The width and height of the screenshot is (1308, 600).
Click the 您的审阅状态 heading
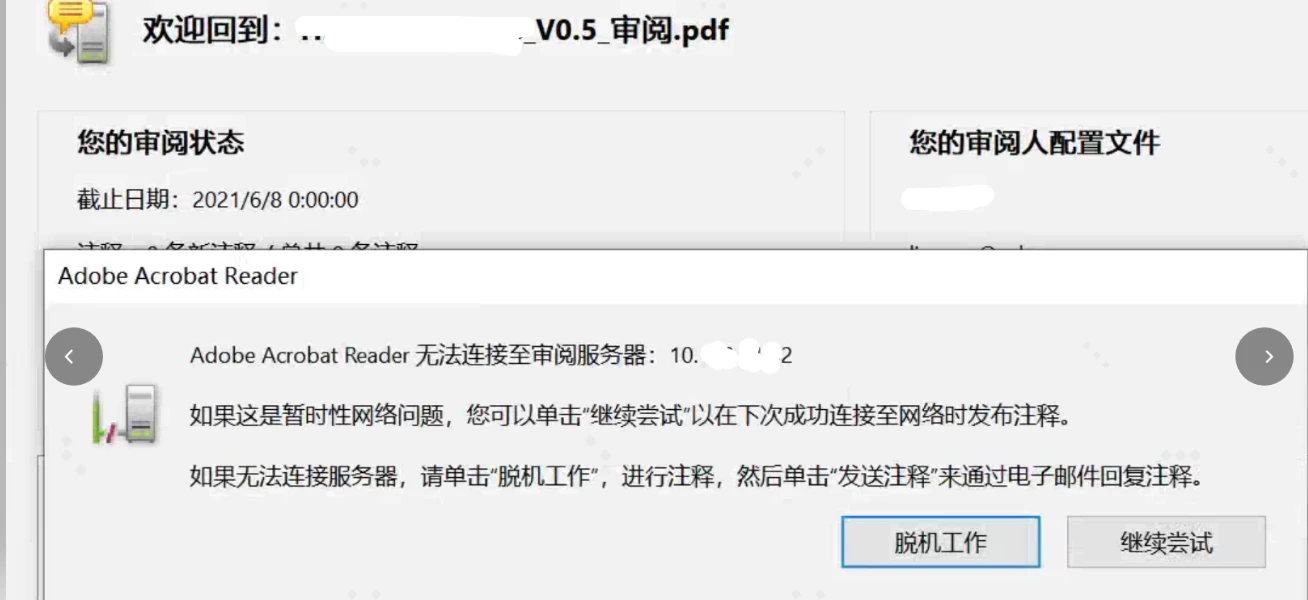(161, 142)
